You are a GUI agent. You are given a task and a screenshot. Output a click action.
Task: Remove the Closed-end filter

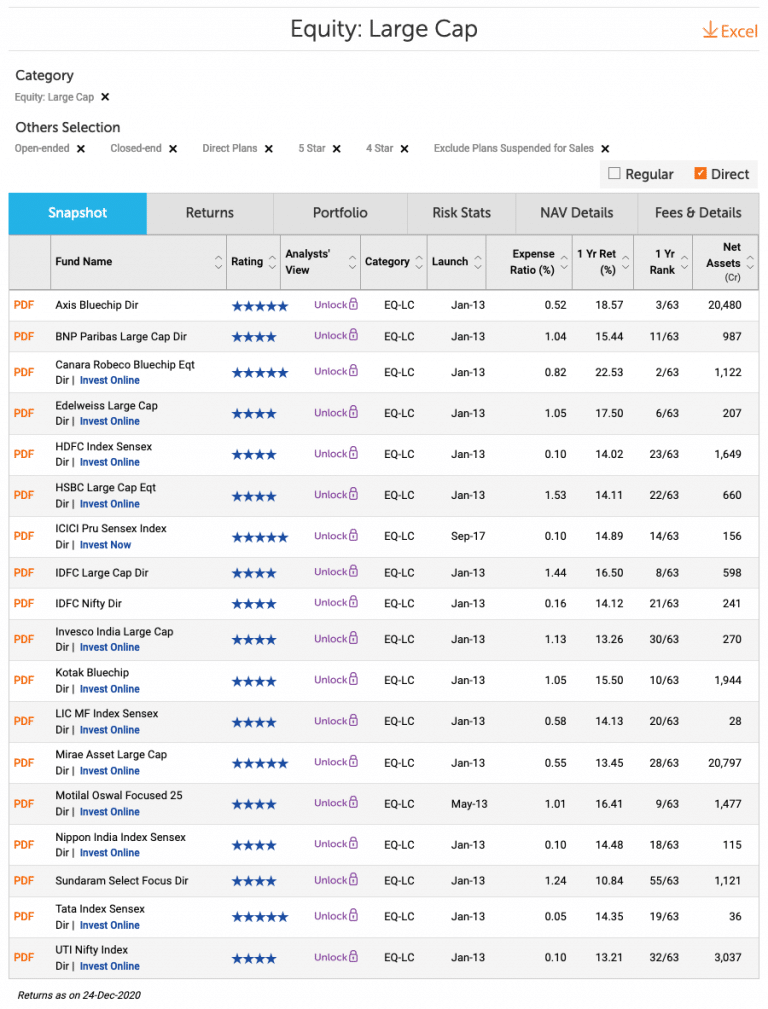(173, 149)
